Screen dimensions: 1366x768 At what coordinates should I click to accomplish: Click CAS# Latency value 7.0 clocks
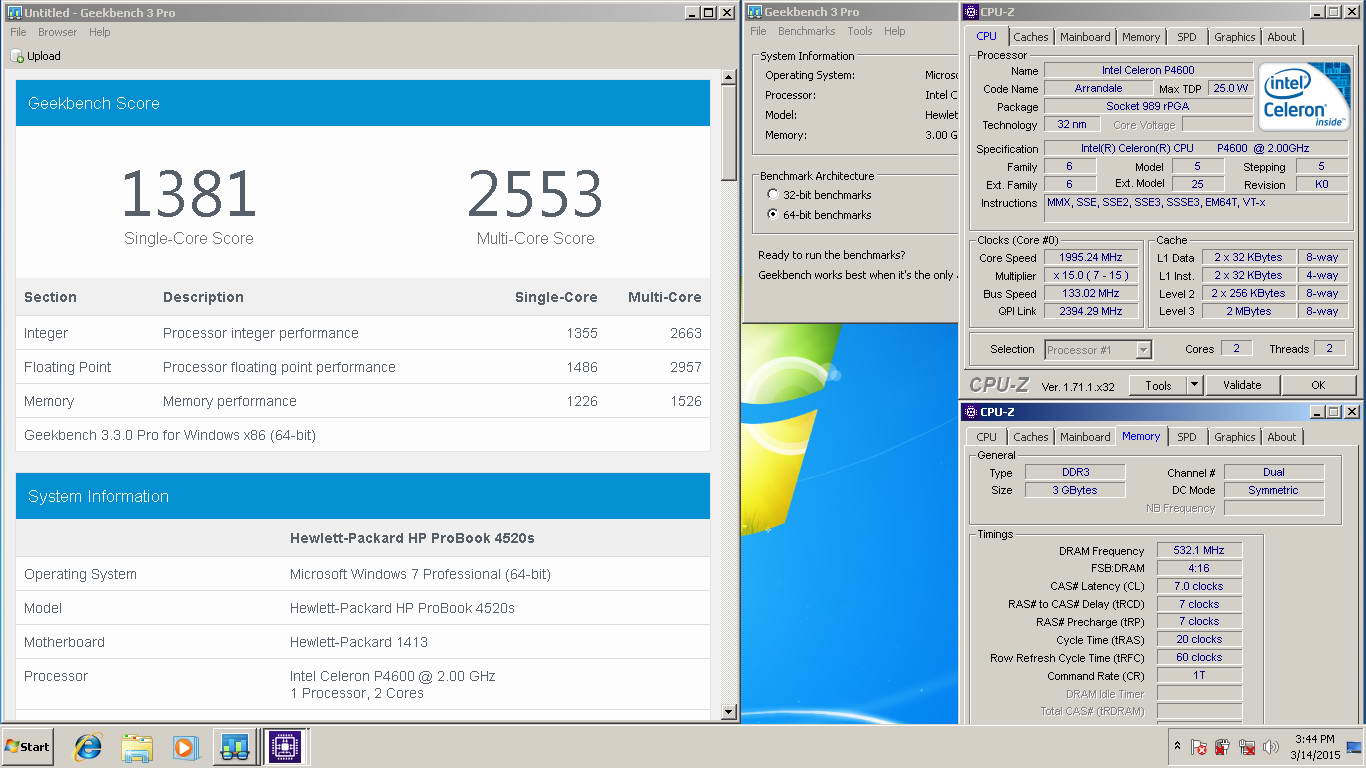coord(1200,586)
